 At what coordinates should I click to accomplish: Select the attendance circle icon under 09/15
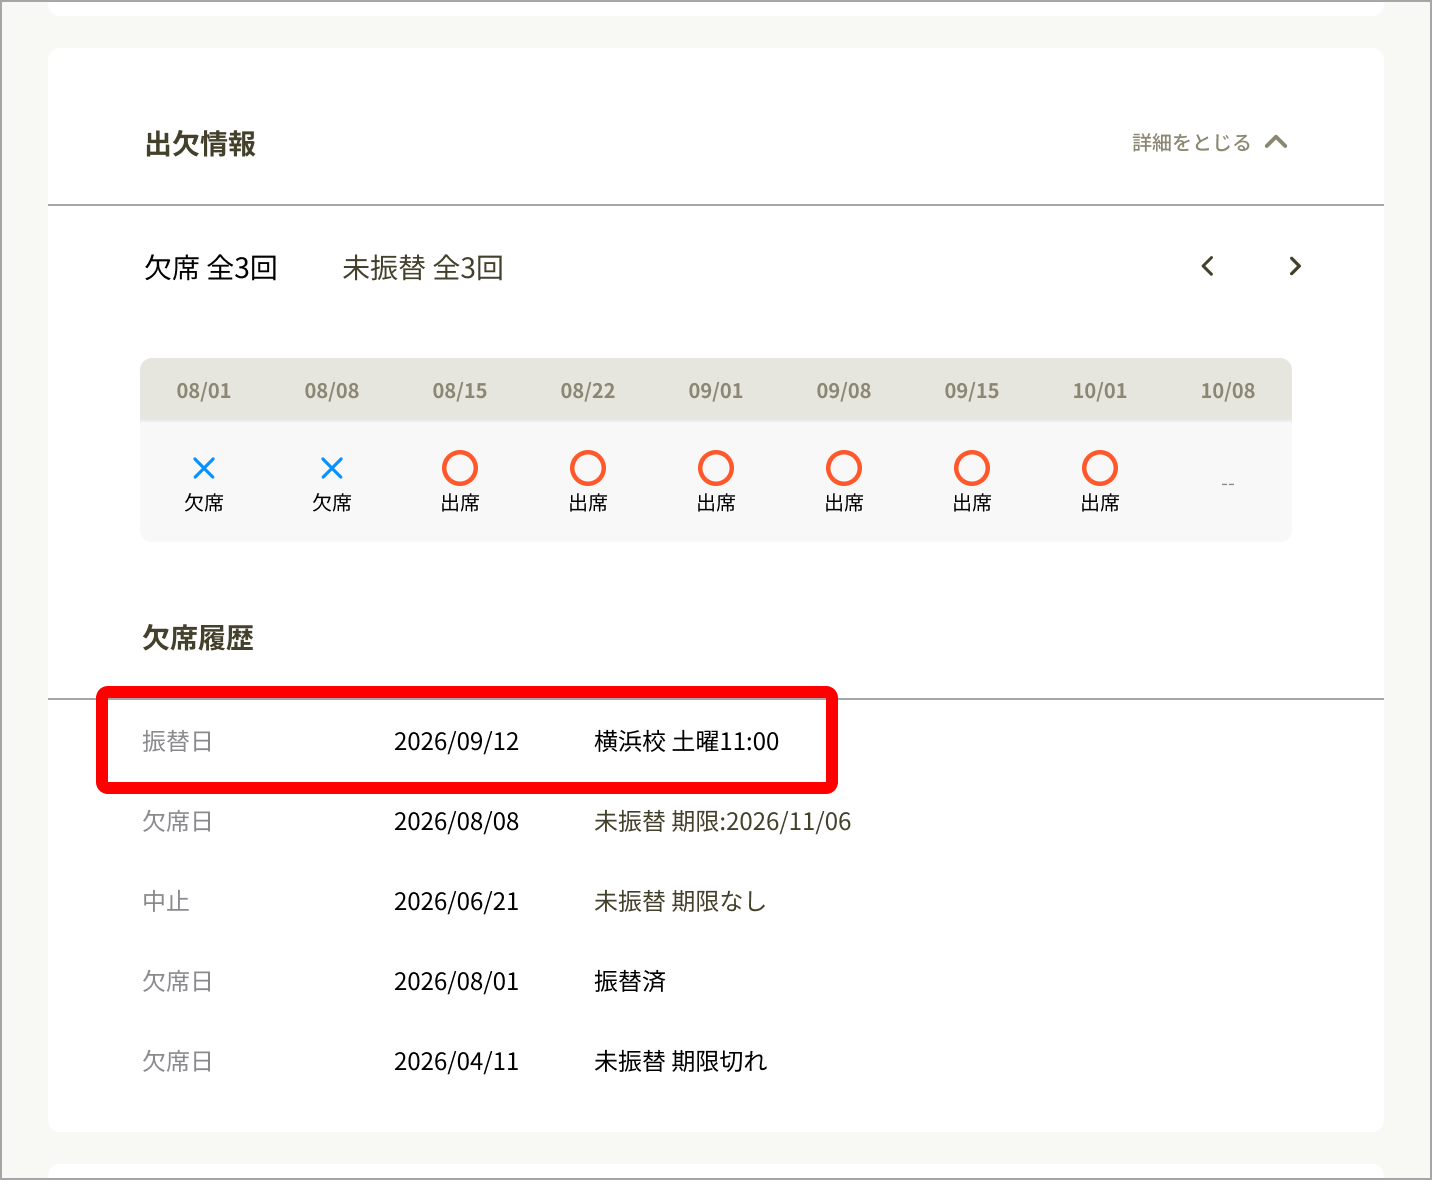coord(972,468)
